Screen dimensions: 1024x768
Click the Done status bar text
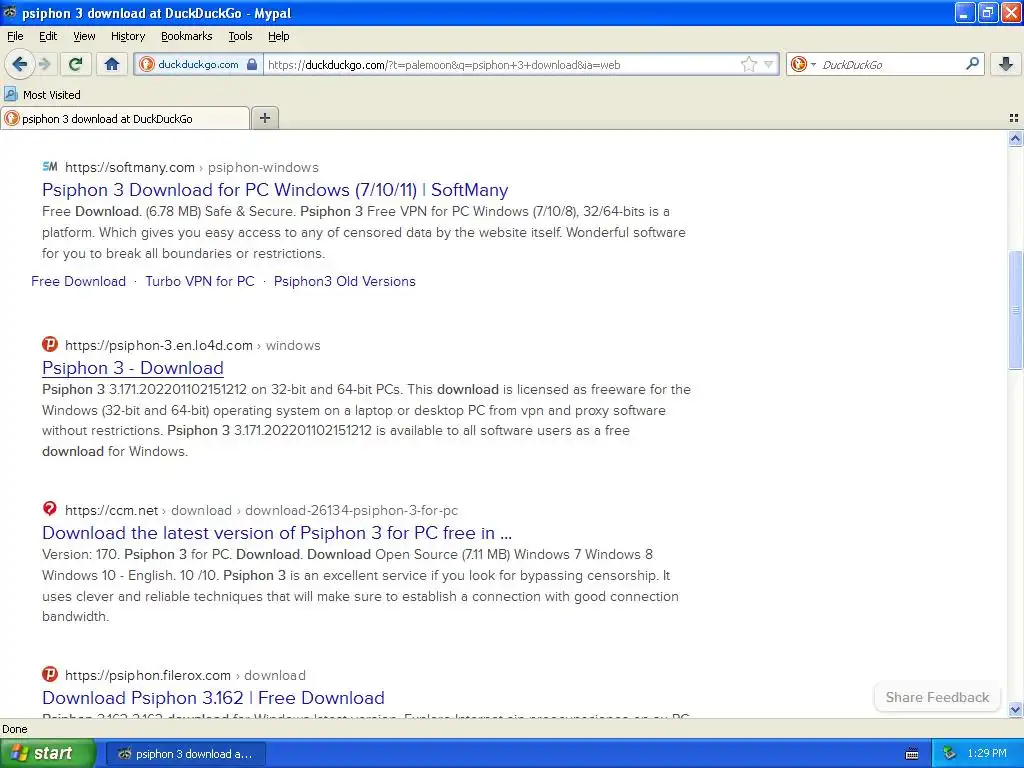coord(15,729)
